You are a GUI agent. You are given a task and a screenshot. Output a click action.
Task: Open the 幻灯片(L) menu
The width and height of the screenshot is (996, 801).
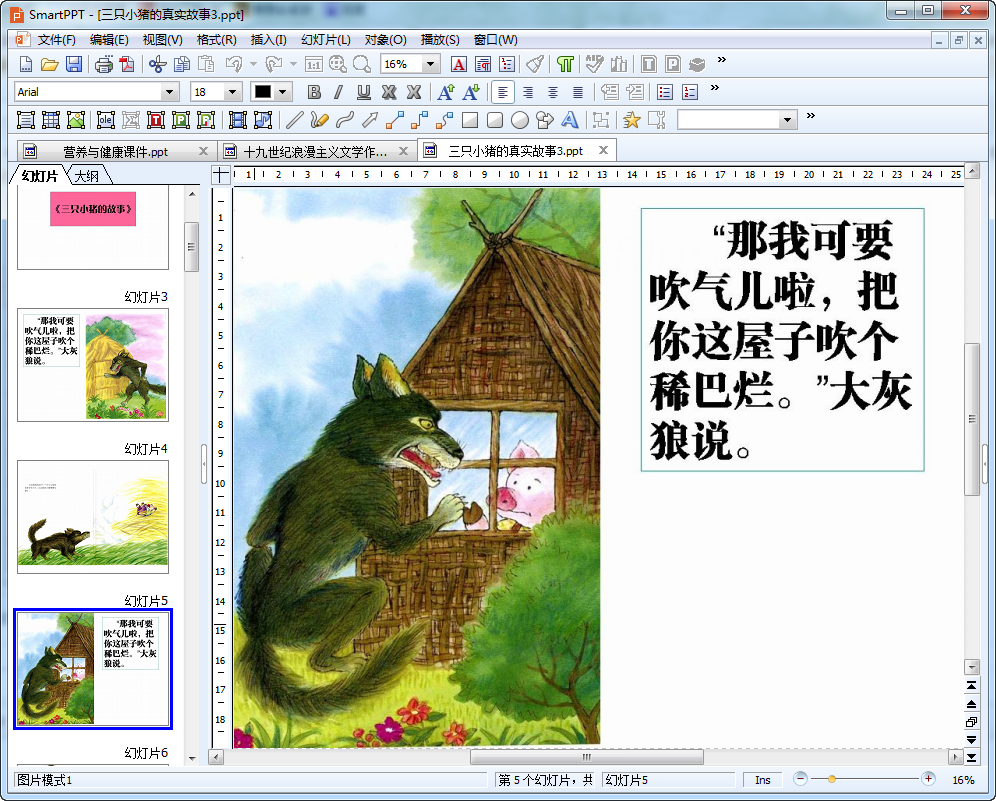[x=326, y=40]
